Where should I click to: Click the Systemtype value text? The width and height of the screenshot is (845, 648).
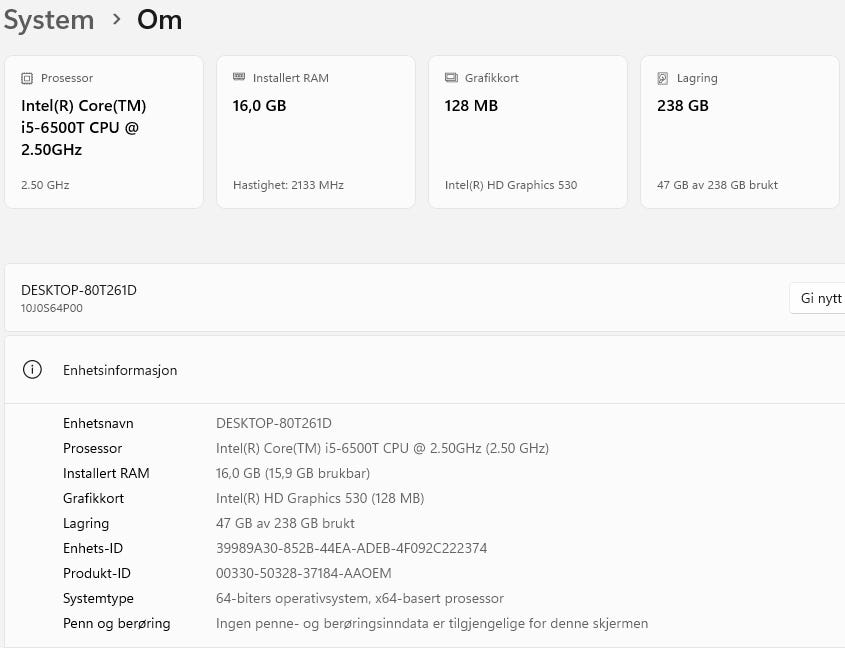(359, 598)
